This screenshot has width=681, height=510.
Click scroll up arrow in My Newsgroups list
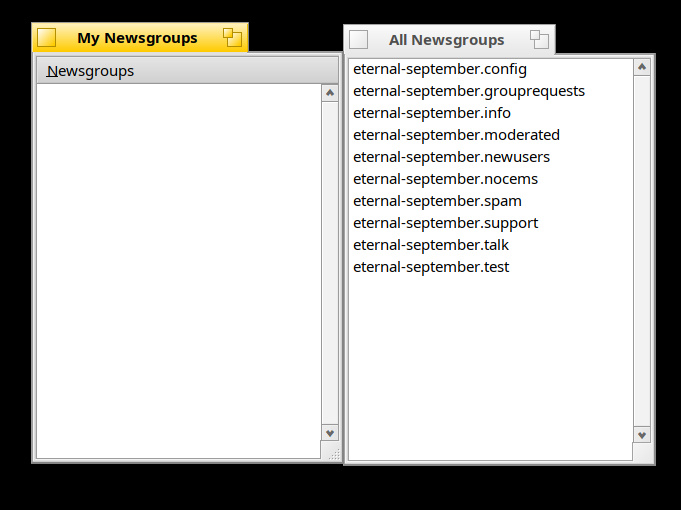coord(330,93)
